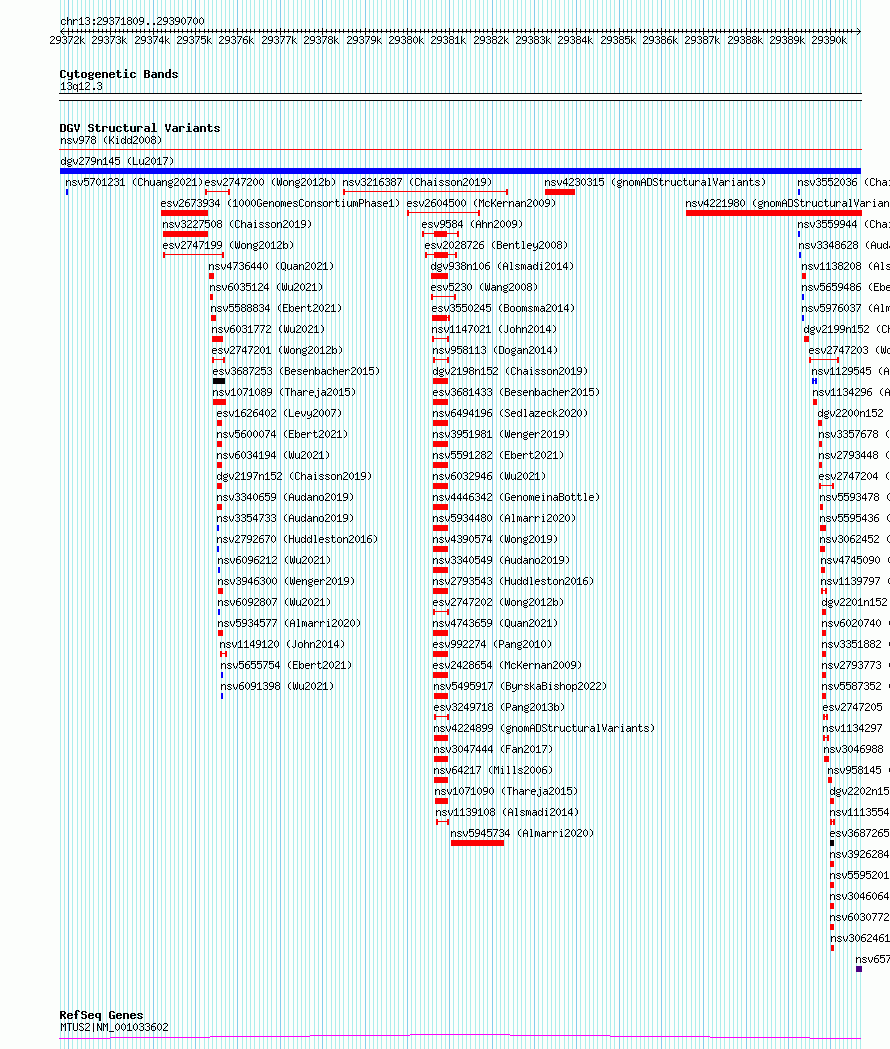Select the long red nsv4221980 bar

(x=774, y=213)
